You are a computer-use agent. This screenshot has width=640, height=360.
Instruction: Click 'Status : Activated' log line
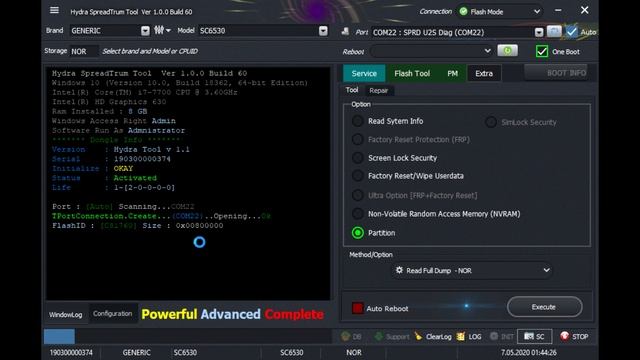coord(104,178)
